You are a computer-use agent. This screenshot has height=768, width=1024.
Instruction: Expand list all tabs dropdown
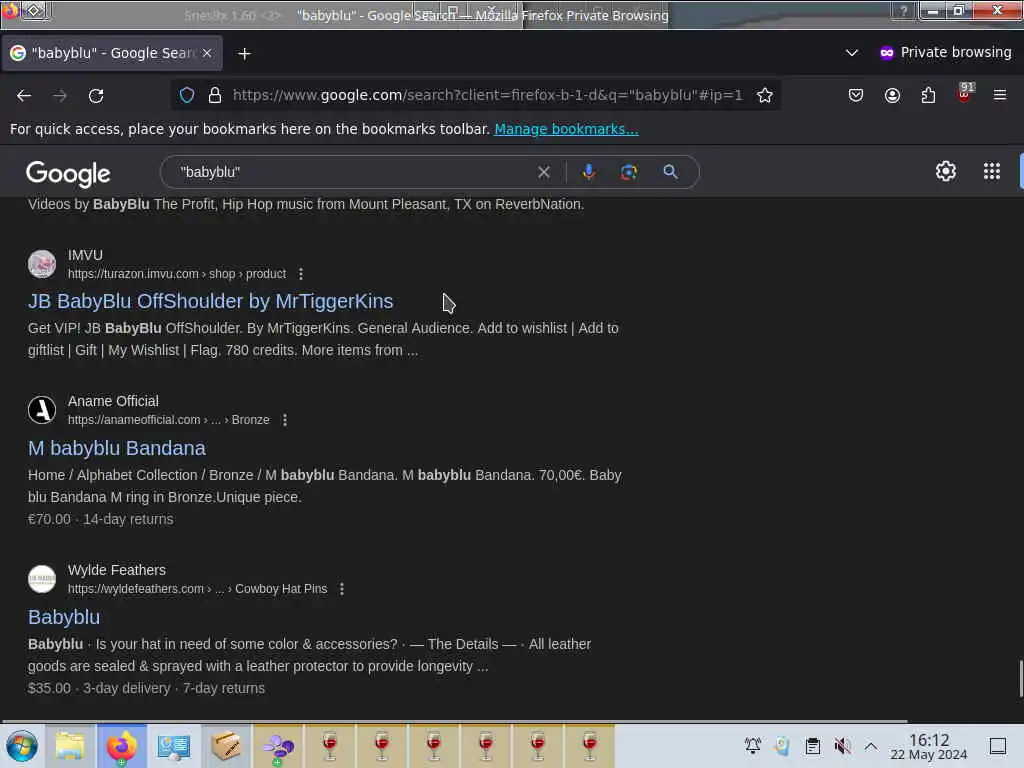(852, 52)
